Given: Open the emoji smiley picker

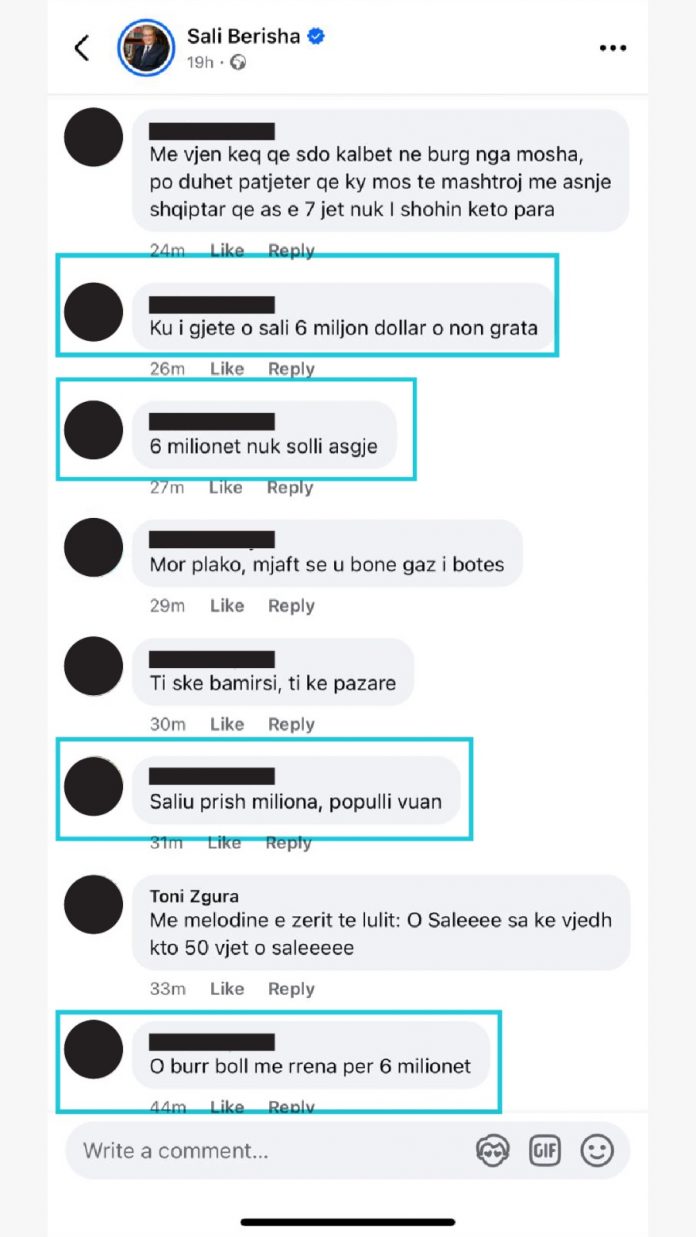Looking at the screenshot, I should click(597, 1150).
